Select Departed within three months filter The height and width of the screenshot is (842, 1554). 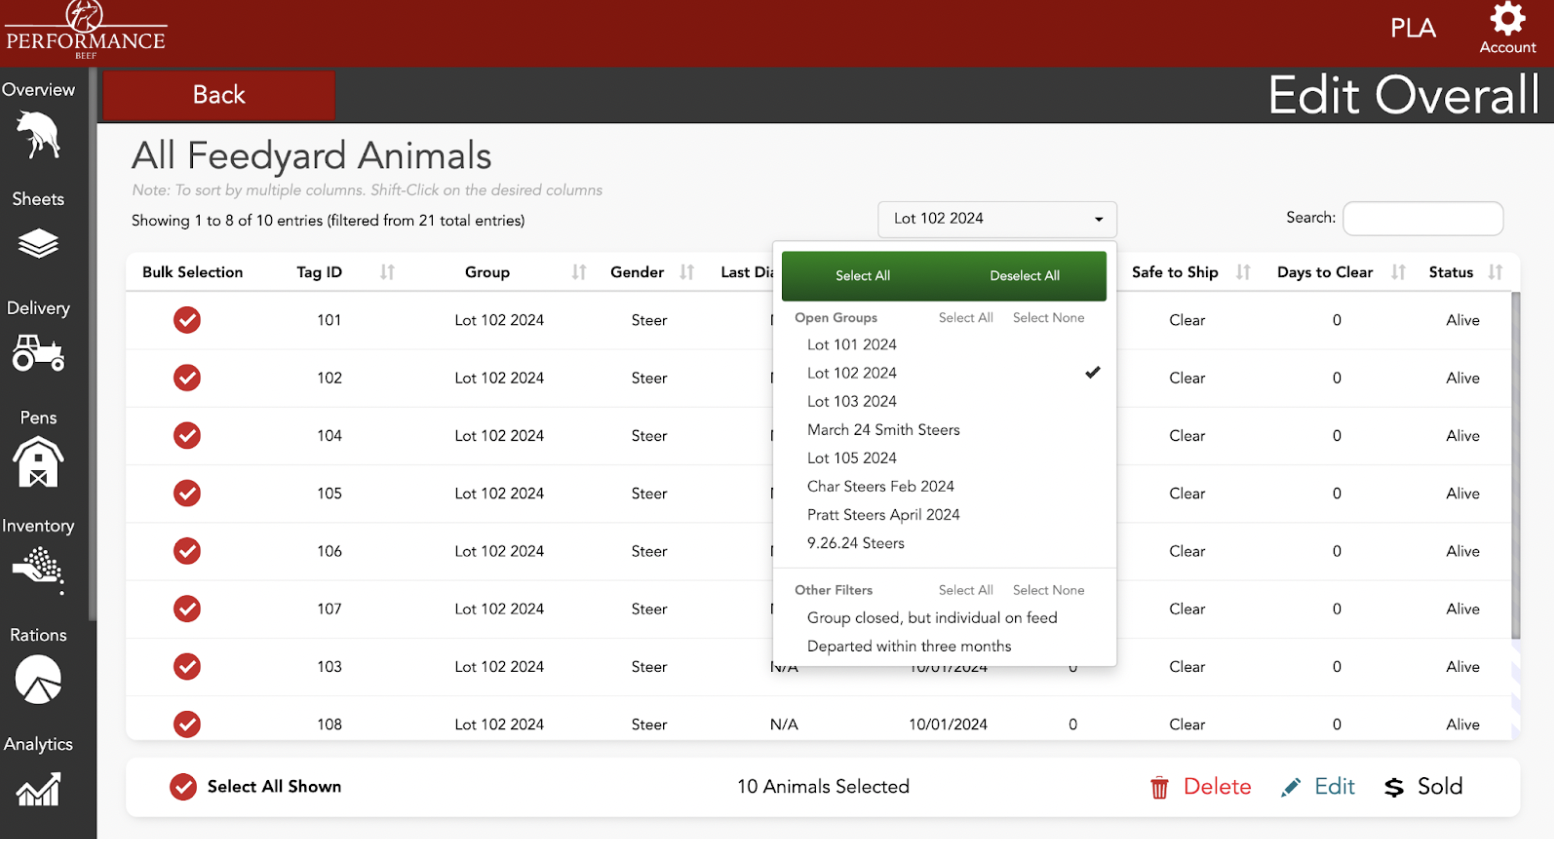pyautogui.click(x=909, y=646)
